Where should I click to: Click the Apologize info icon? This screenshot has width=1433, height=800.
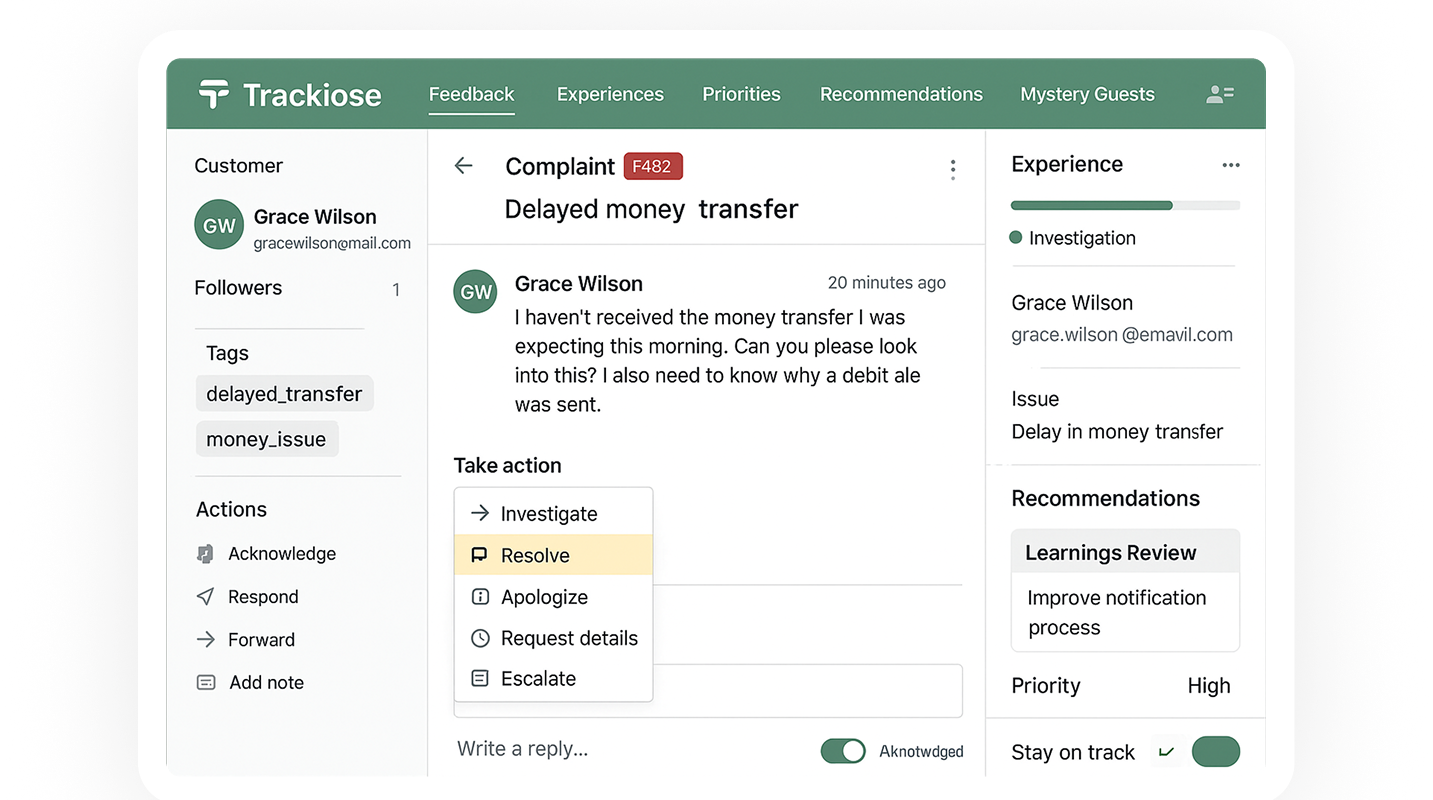[x=479, y=597]
